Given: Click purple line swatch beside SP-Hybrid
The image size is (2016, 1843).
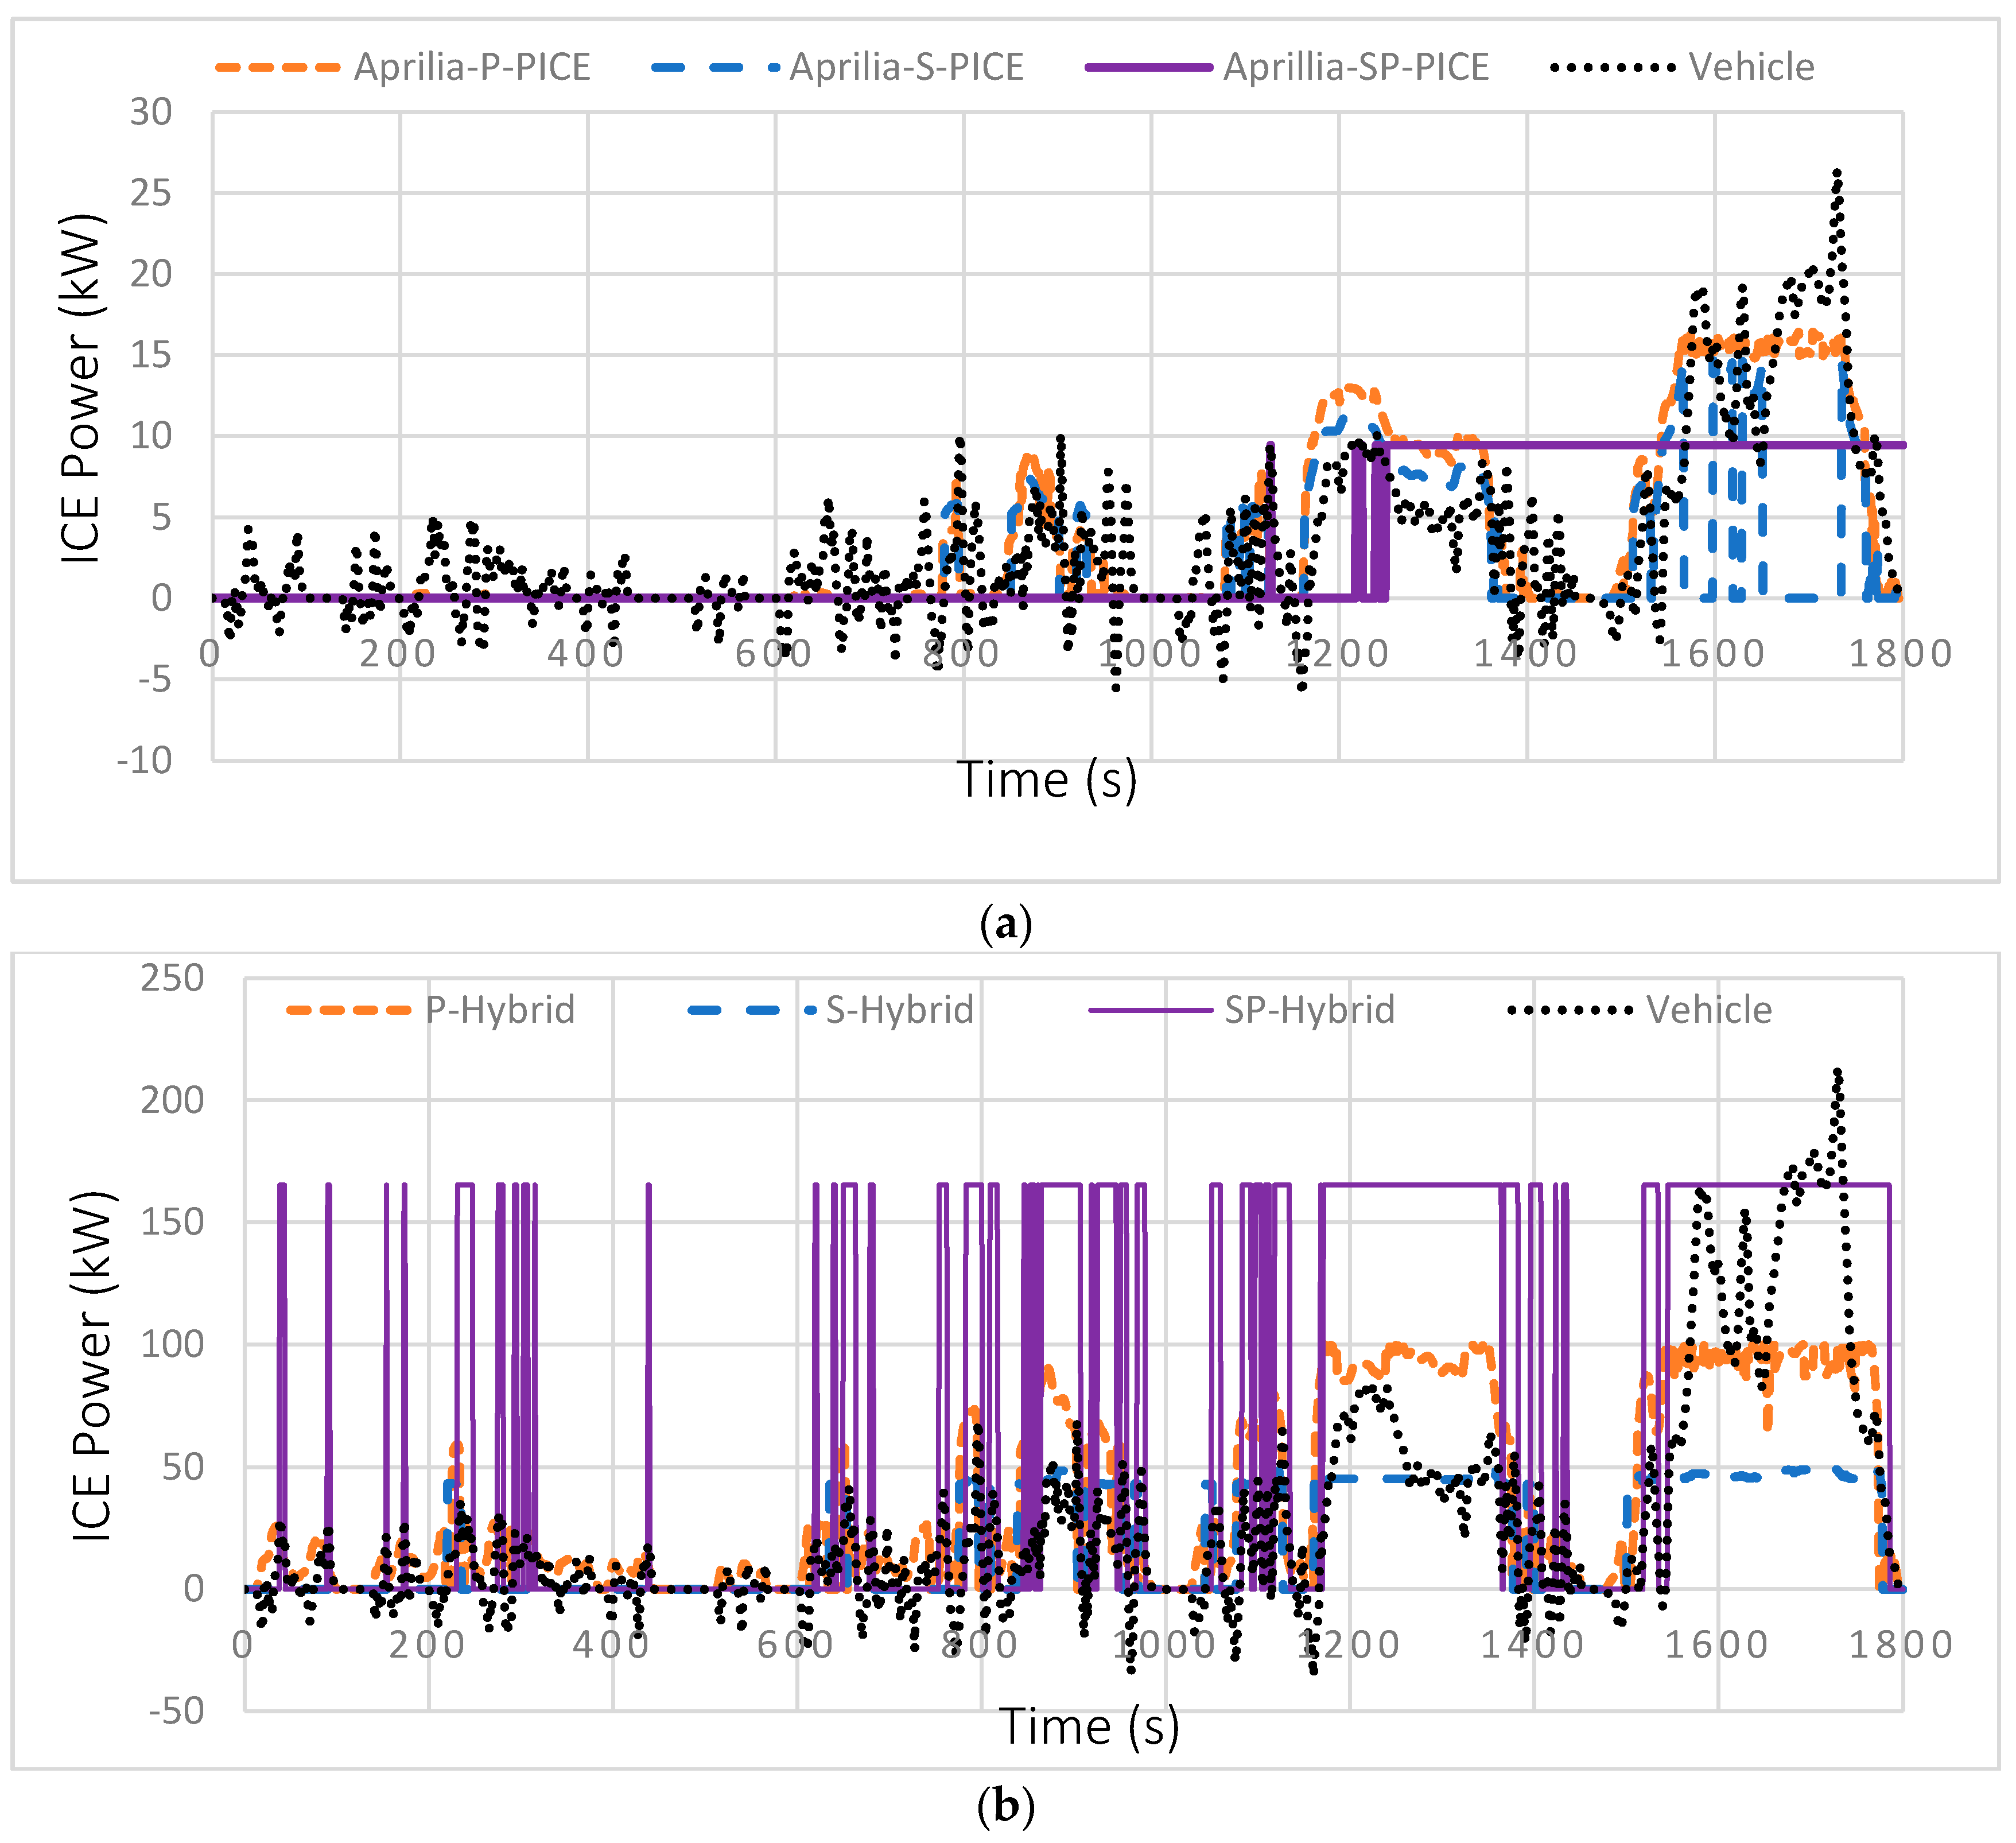Looking at the screenshot, I should 1150,1010.
